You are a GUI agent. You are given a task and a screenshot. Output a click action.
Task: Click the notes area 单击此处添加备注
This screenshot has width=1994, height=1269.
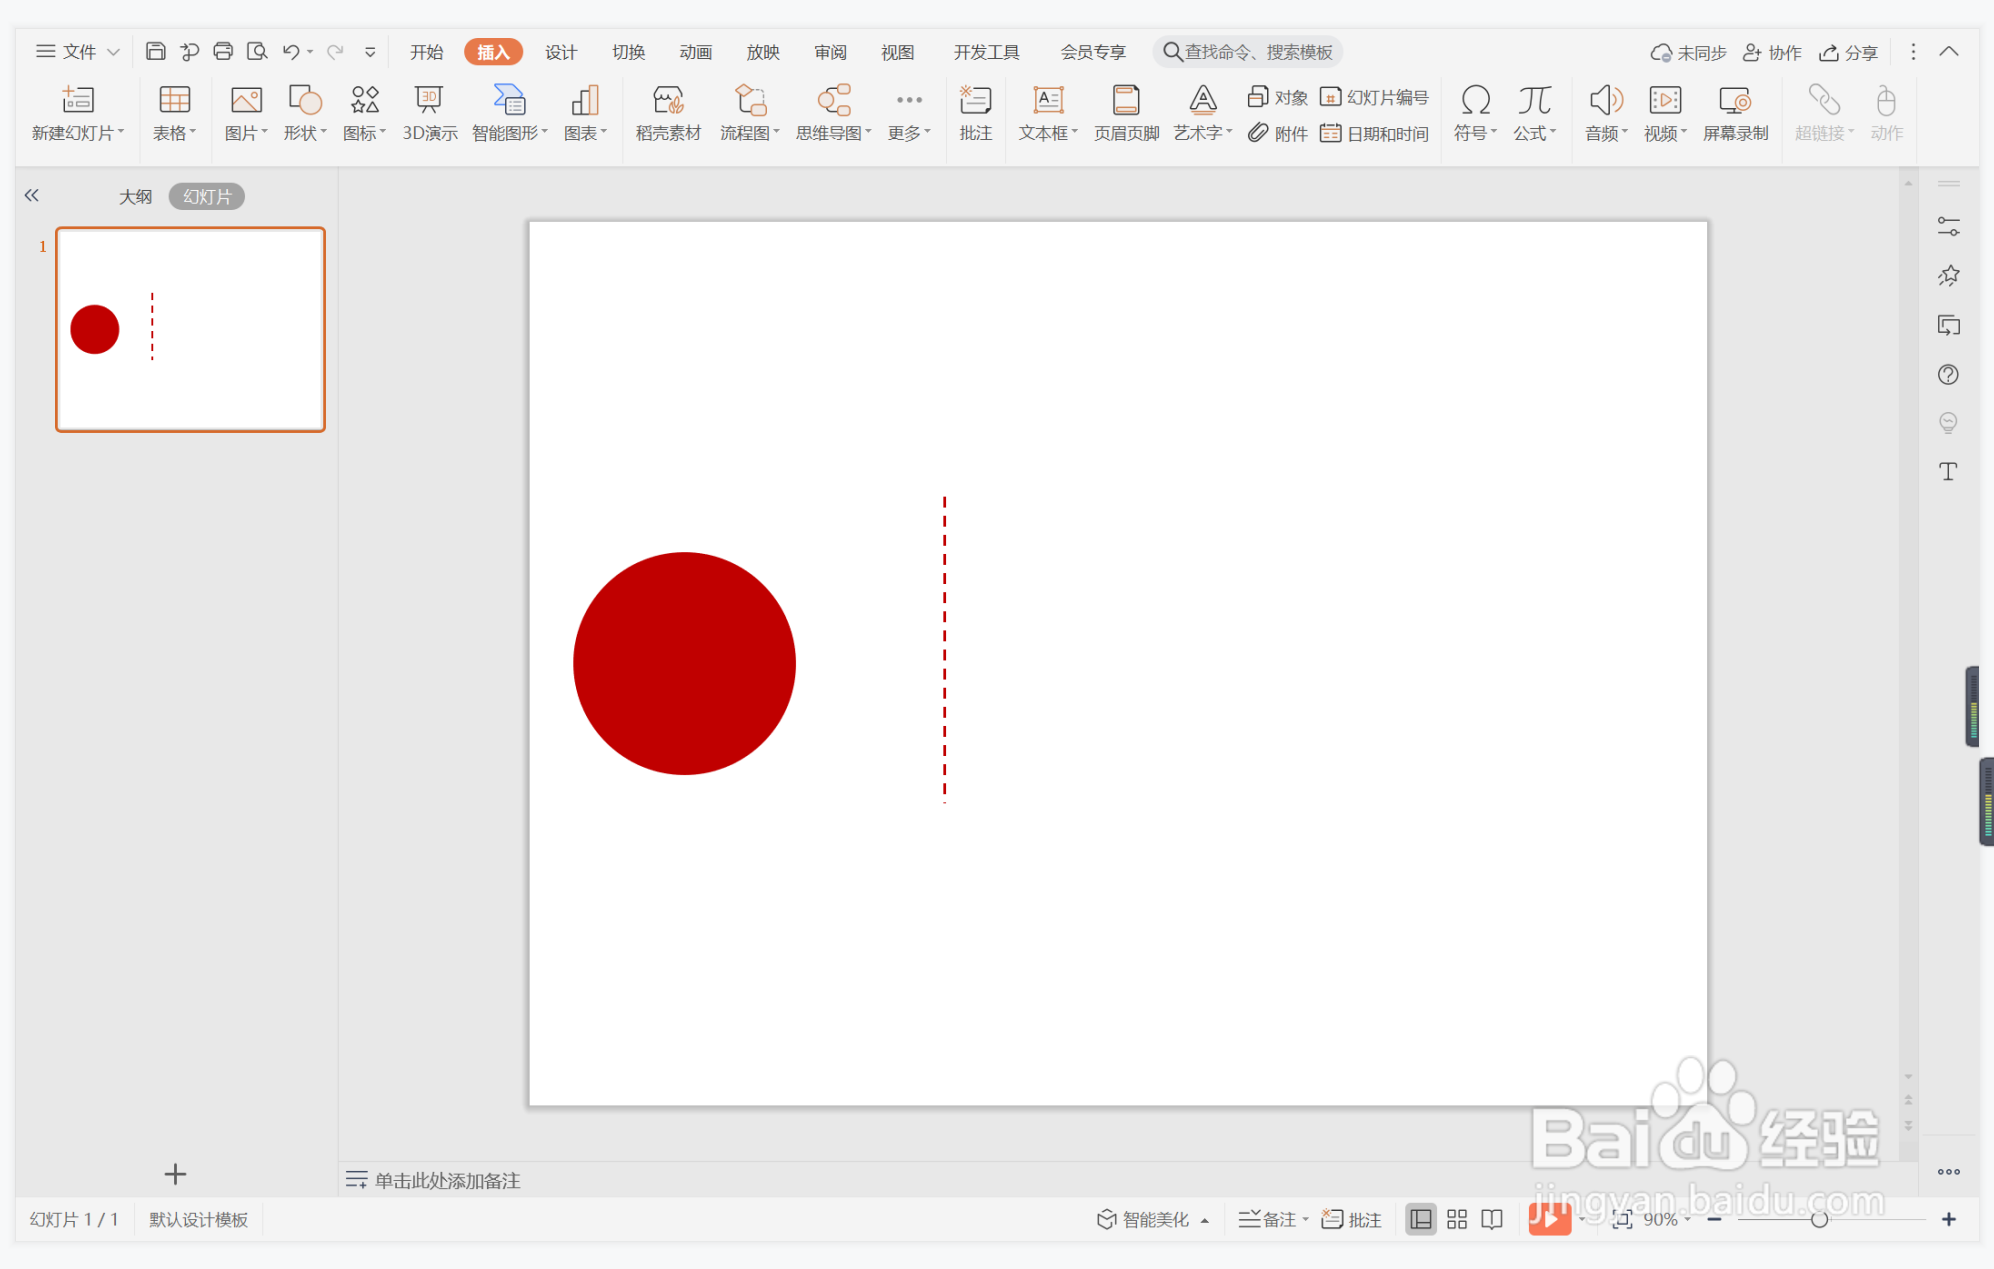(447, 1180)
